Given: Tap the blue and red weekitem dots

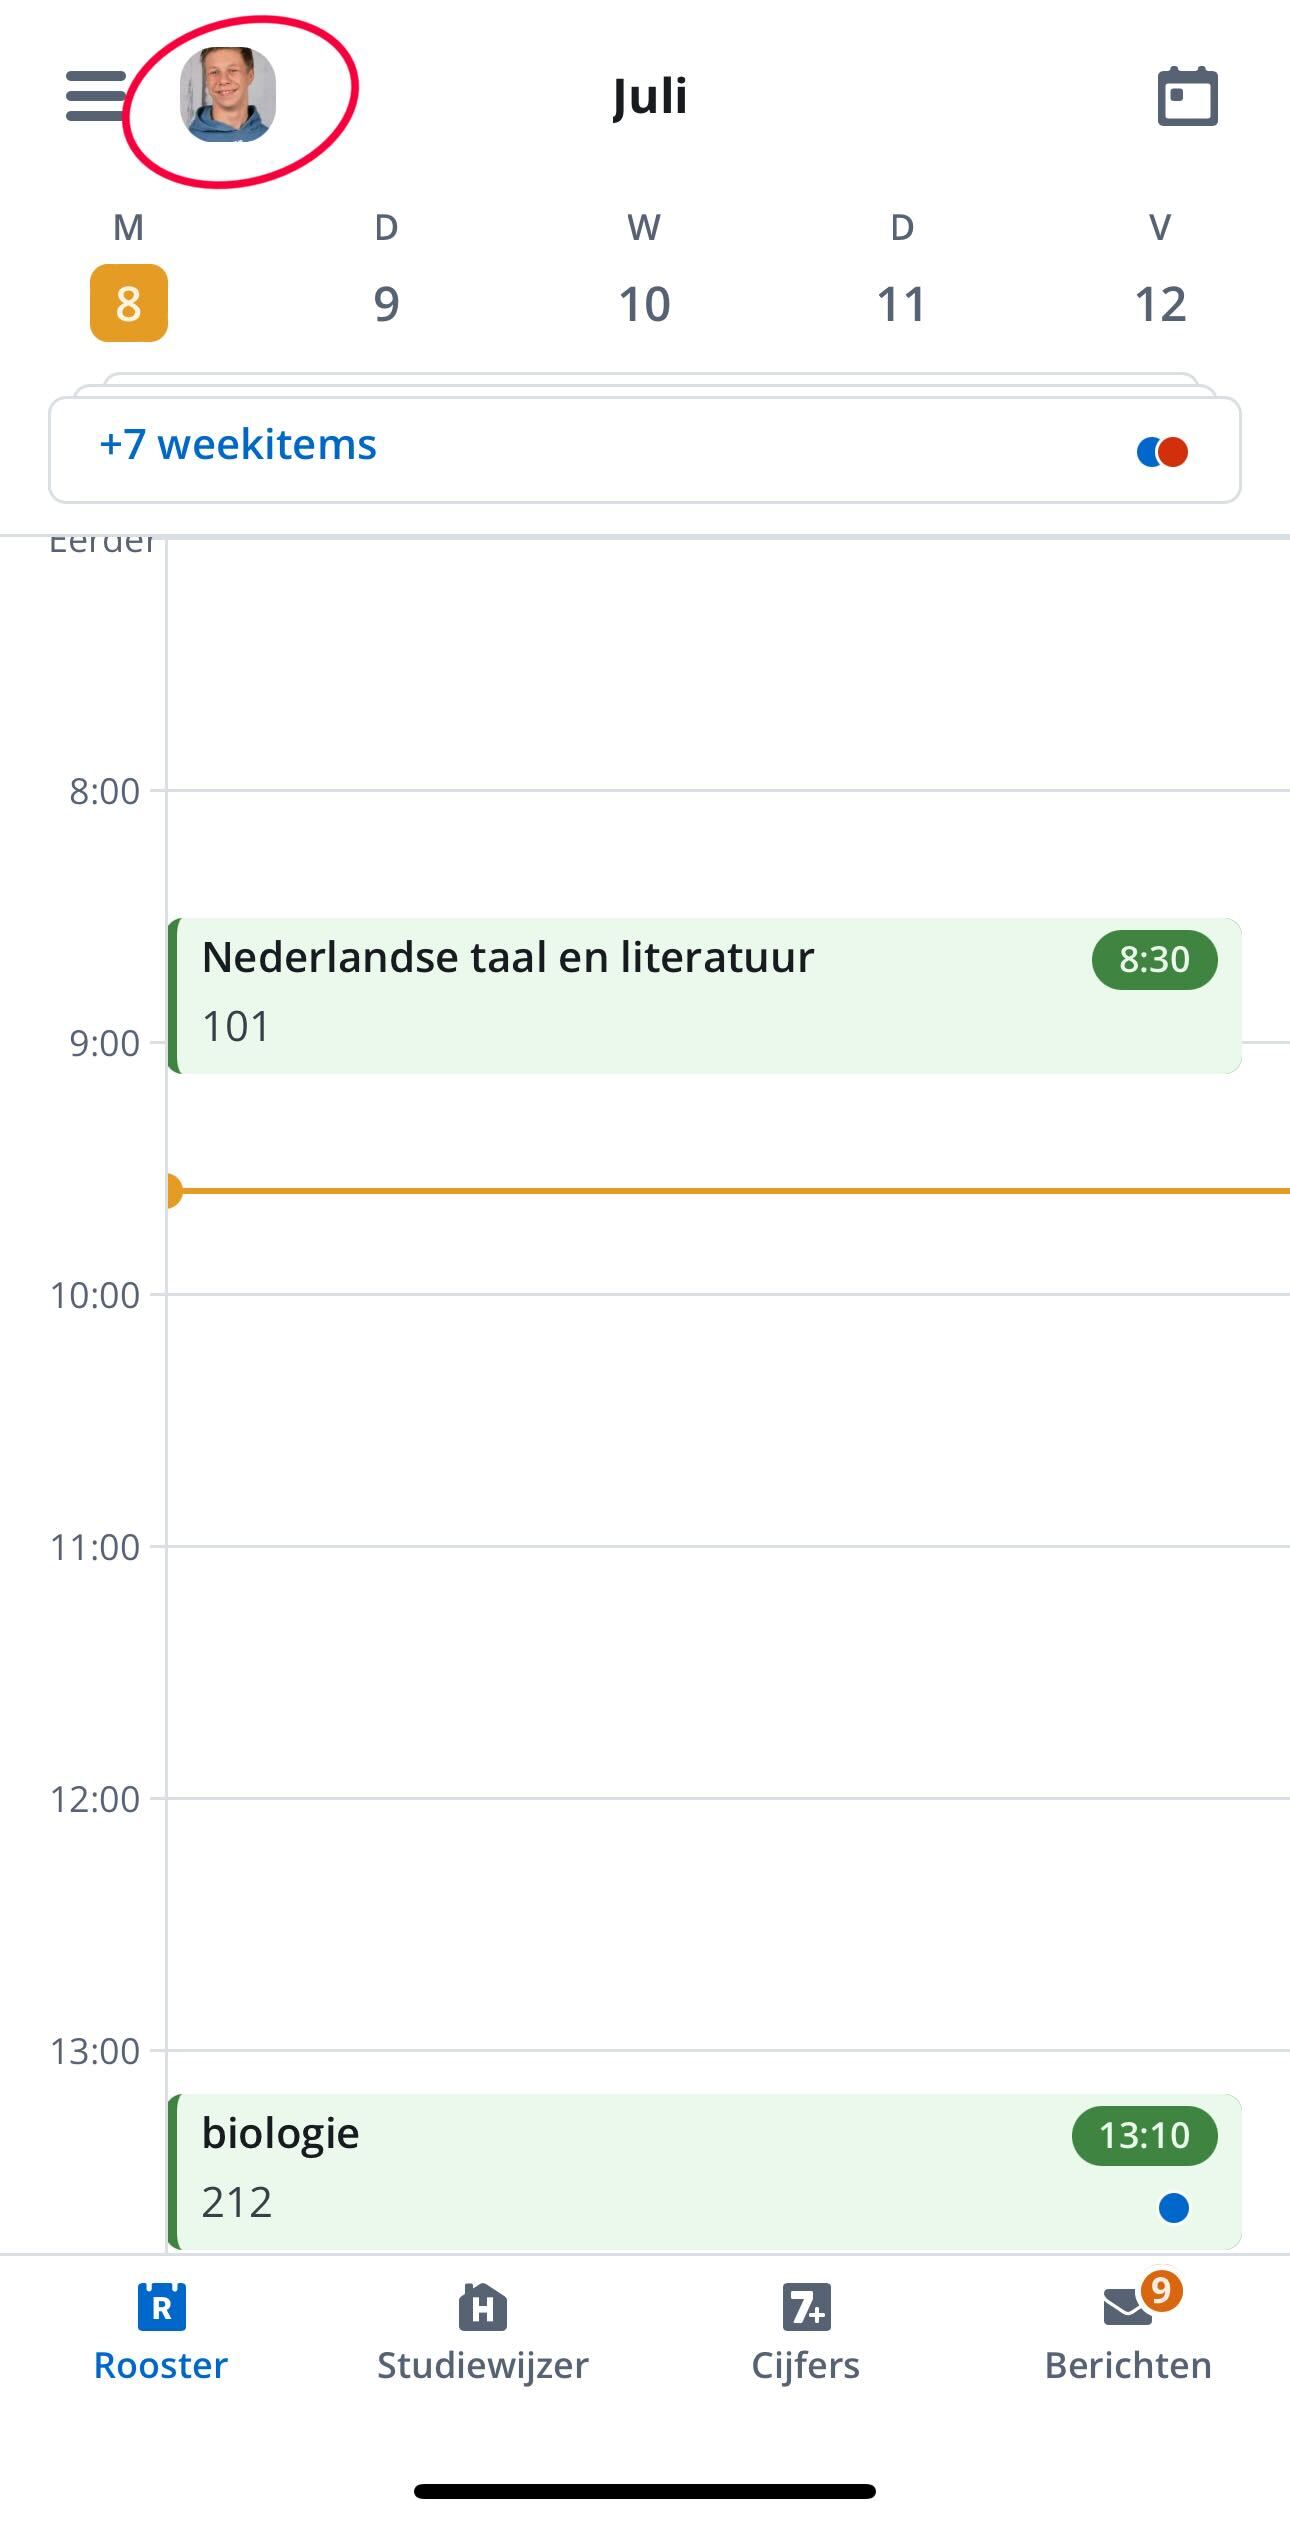Looking at the screenshot, I should coord(1162,452).
